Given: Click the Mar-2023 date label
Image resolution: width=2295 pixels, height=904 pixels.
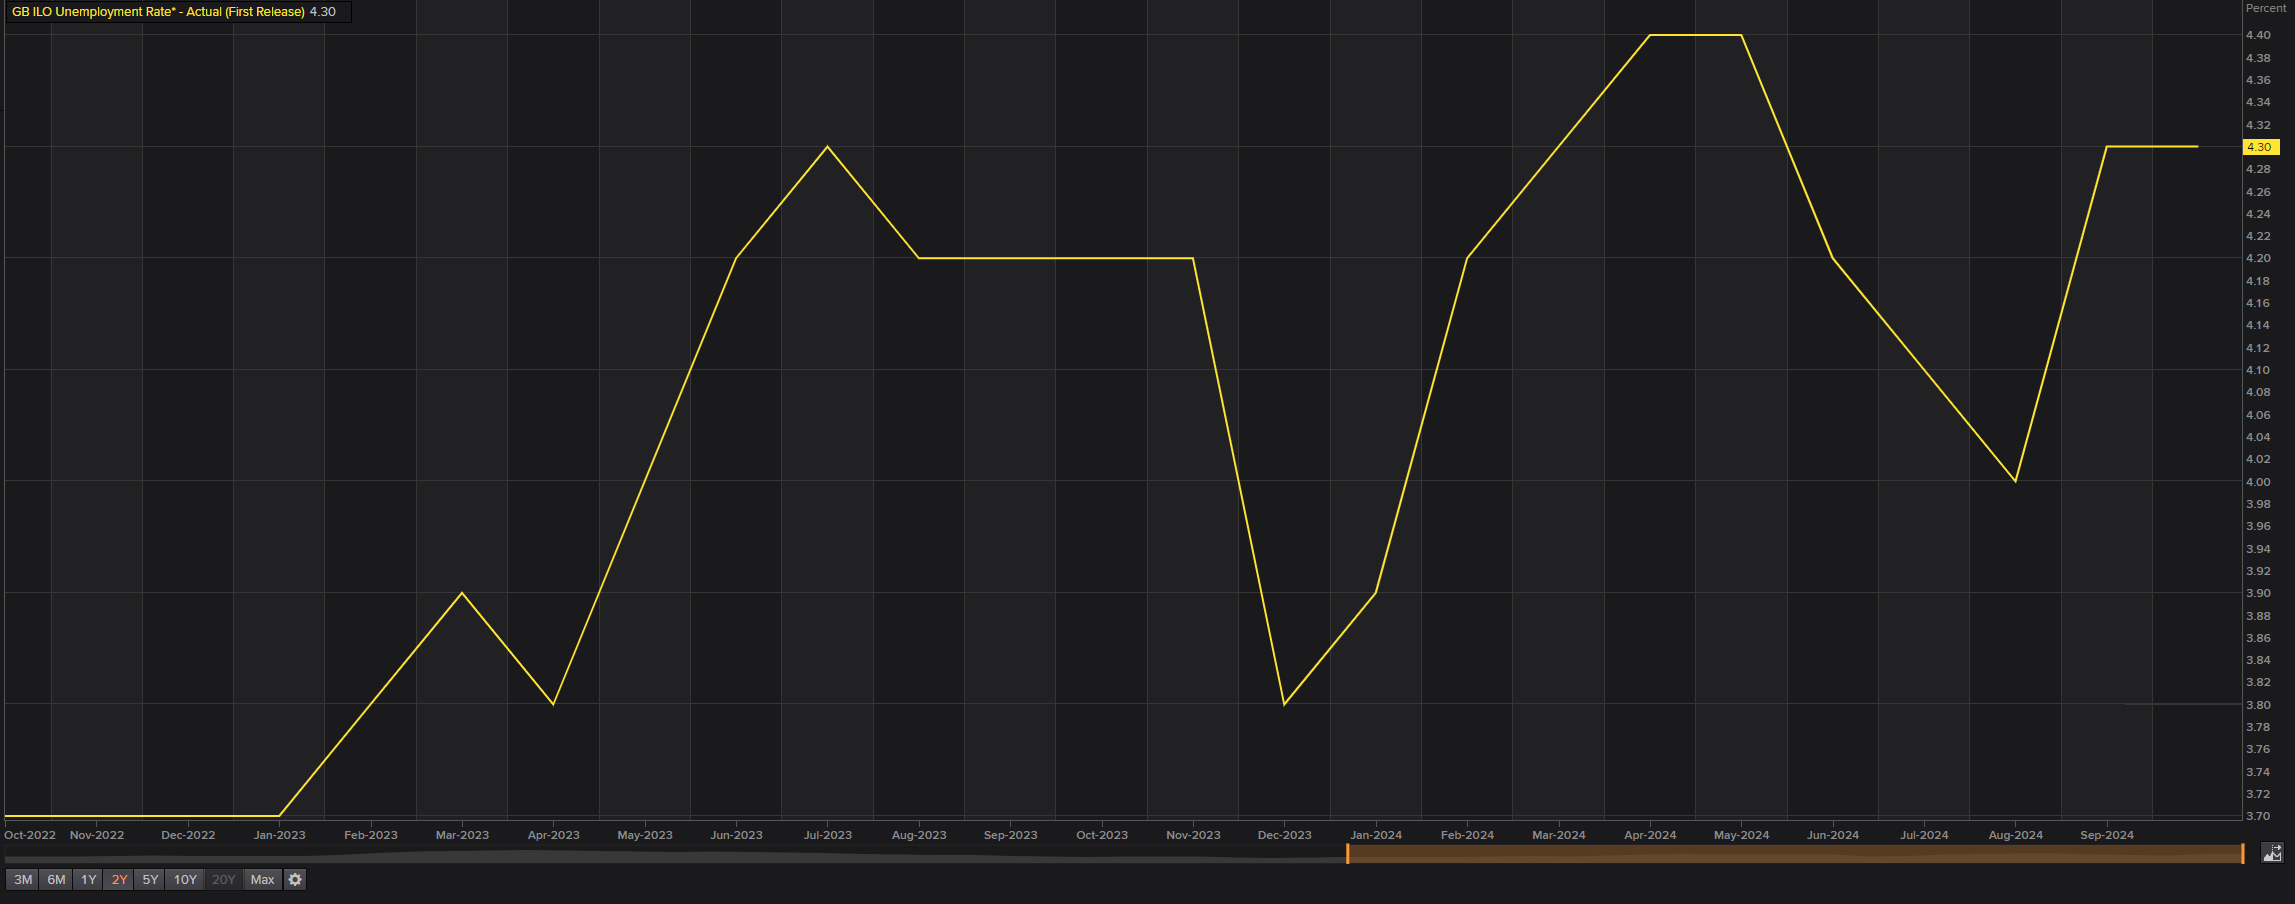Looking at the screenshot, I should 462,835.
